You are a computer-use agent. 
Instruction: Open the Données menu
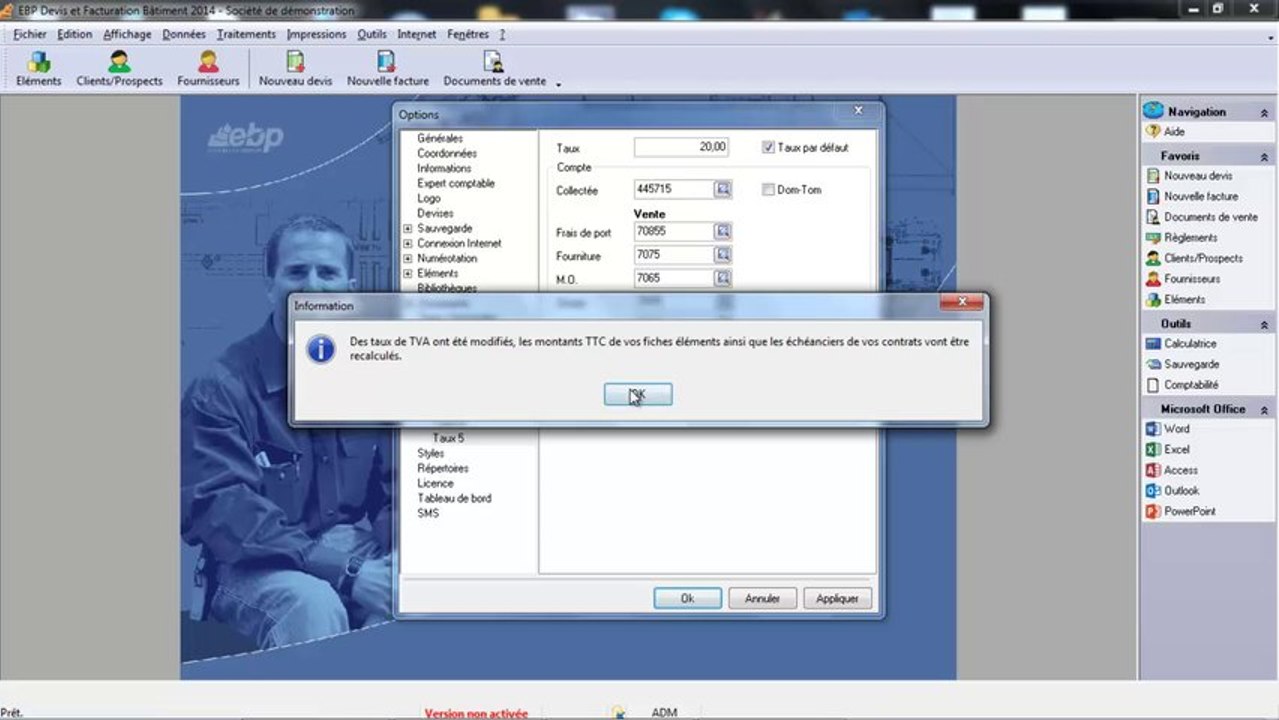(x=184, y=34)
